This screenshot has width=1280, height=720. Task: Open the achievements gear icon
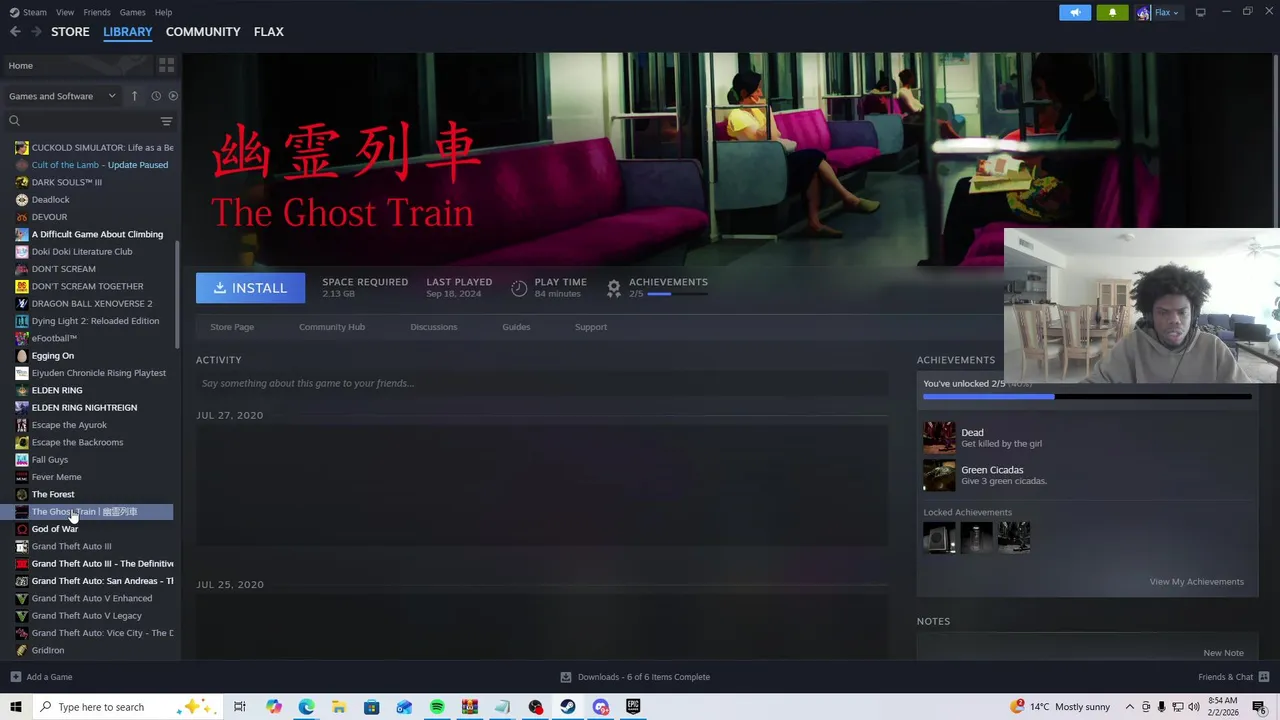[614, 288]
